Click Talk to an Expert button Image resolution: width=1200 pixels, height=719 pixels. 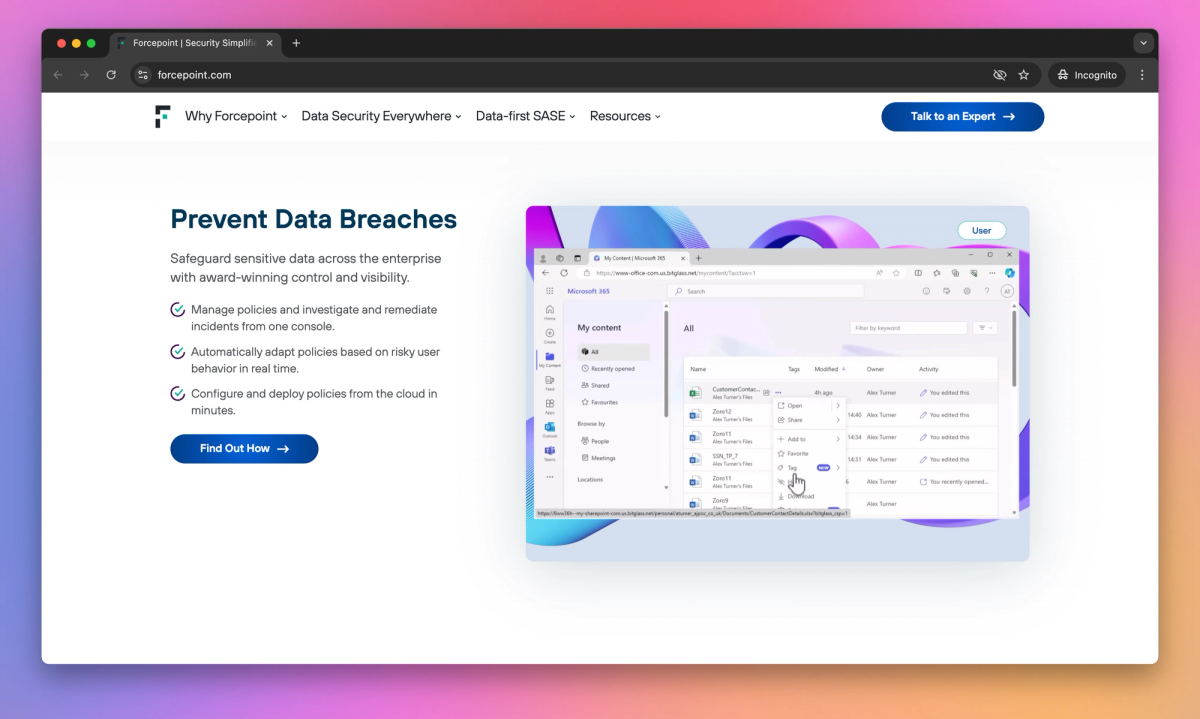coord(962,117)
